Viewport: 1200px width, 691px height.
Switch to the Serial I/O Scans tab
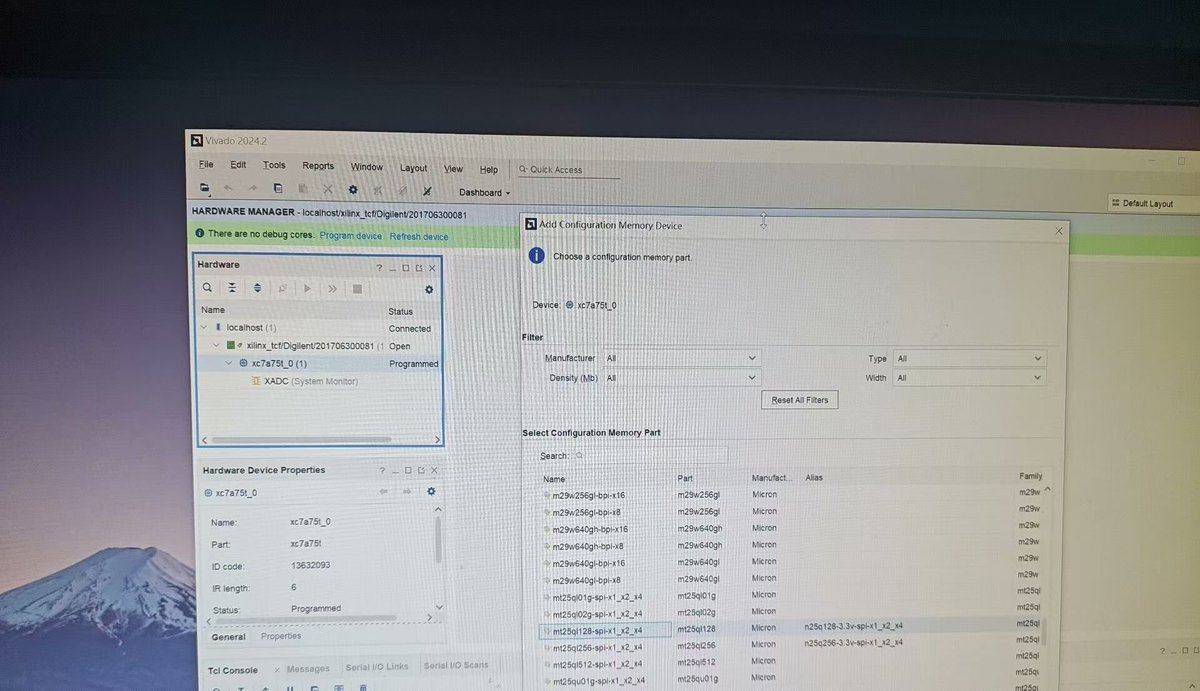(456, 666)
